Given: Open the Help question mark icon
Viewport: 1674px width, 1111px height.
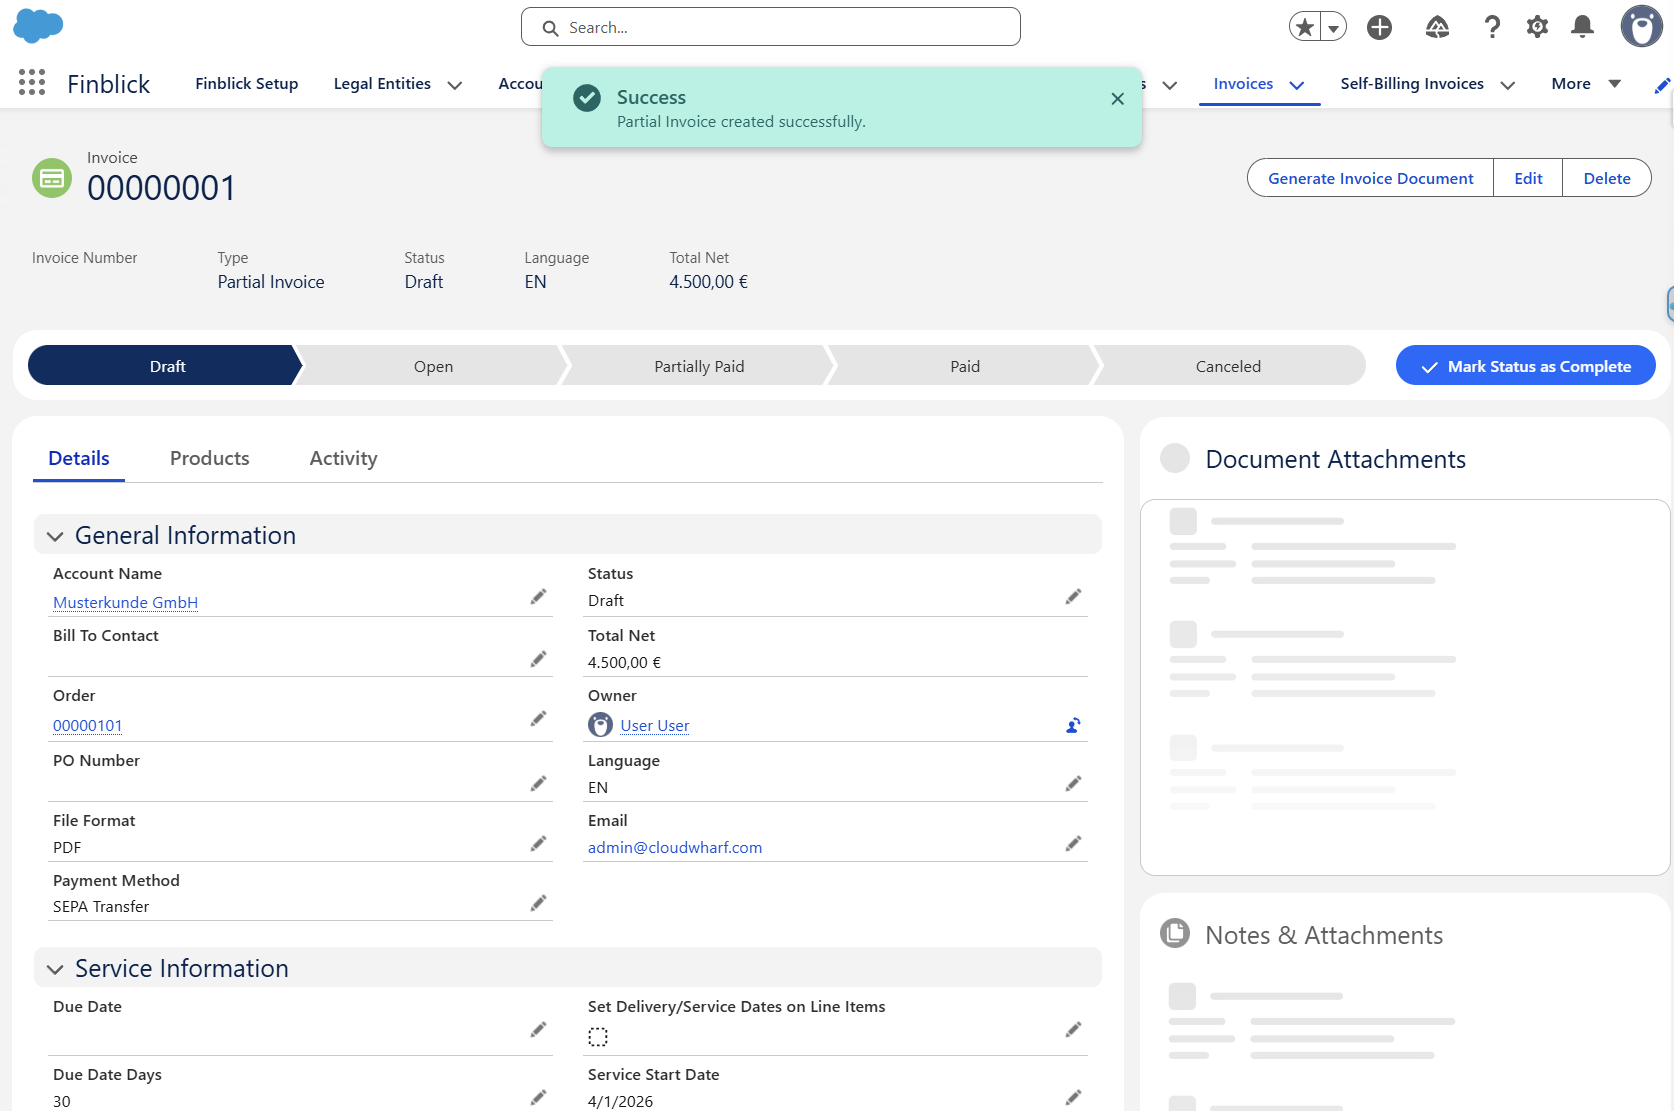Looking at the screenshot, I should coord(1492,27).
